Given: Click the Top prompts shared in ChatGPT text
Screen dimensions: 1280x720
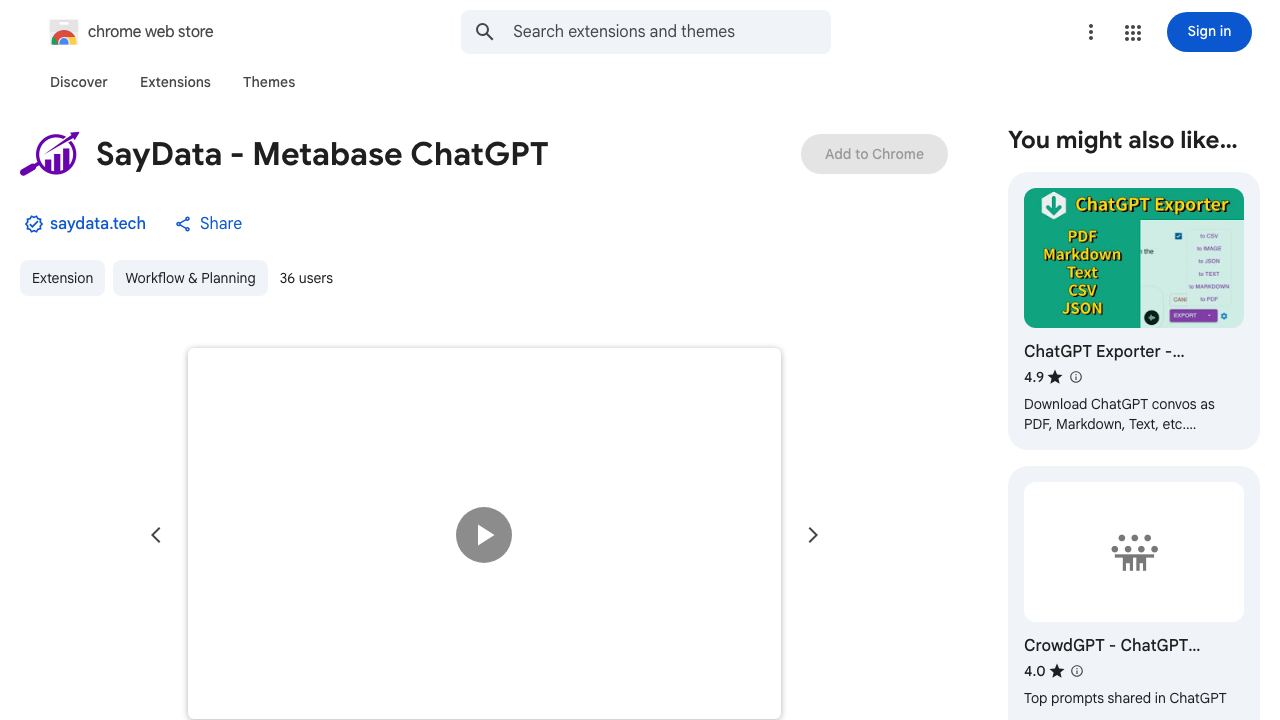Looking at the screenshot, I should tap(1125, 698).
